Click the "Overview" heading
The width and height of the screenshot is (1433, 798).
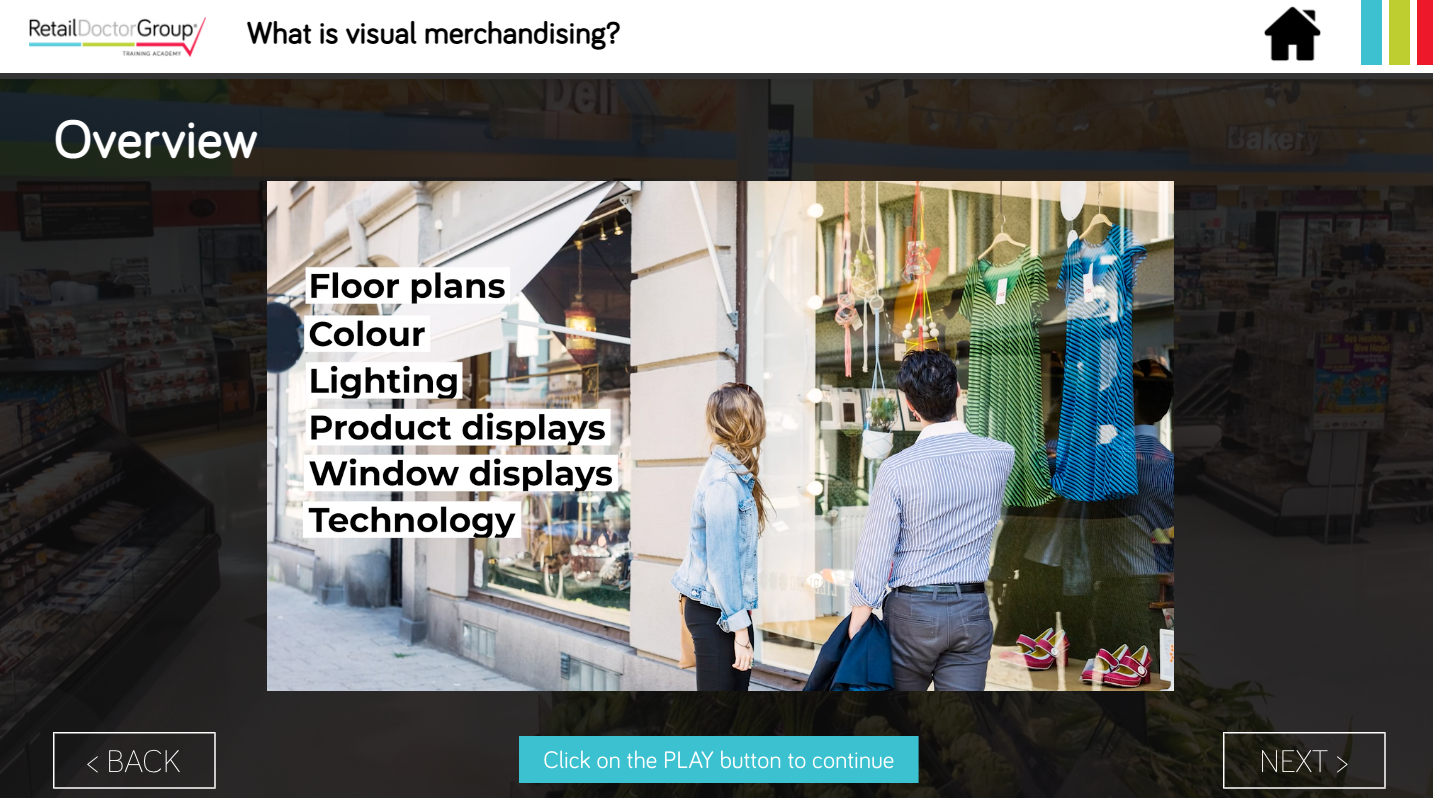156,140
